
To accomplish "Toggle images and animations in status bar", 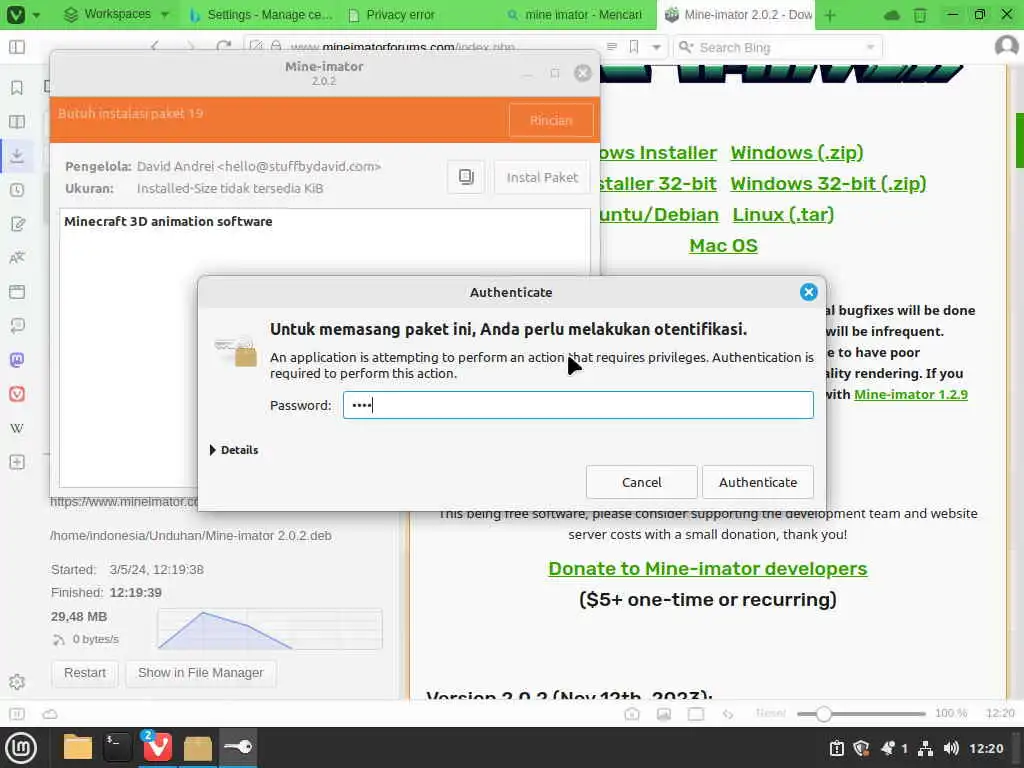I will [x=664, y=714].
